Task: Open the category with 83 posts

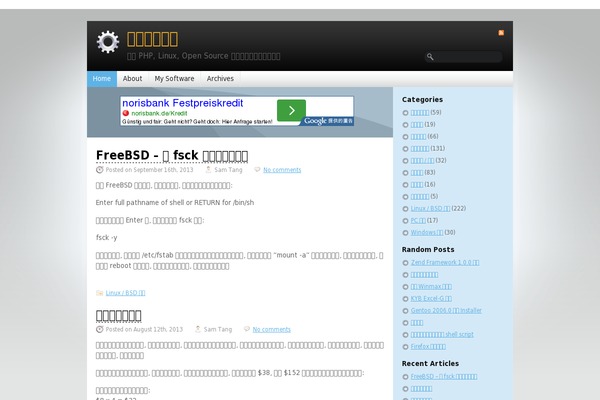Action: pos(417,173)
